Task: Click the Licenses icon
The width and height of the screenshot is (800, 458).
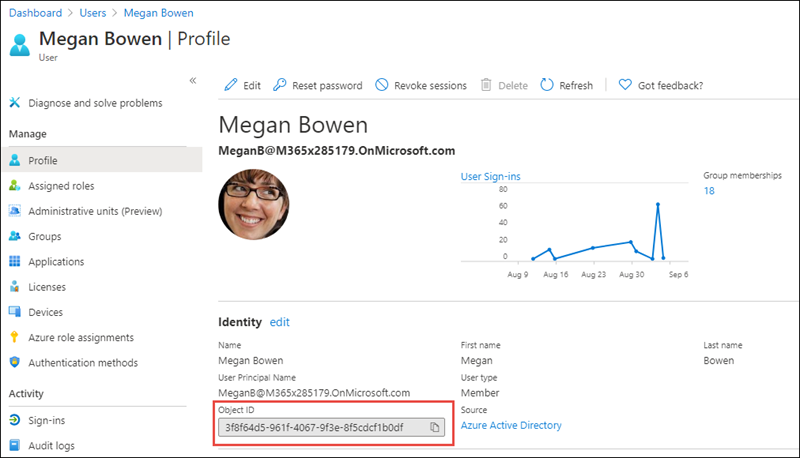Action: 15,287
